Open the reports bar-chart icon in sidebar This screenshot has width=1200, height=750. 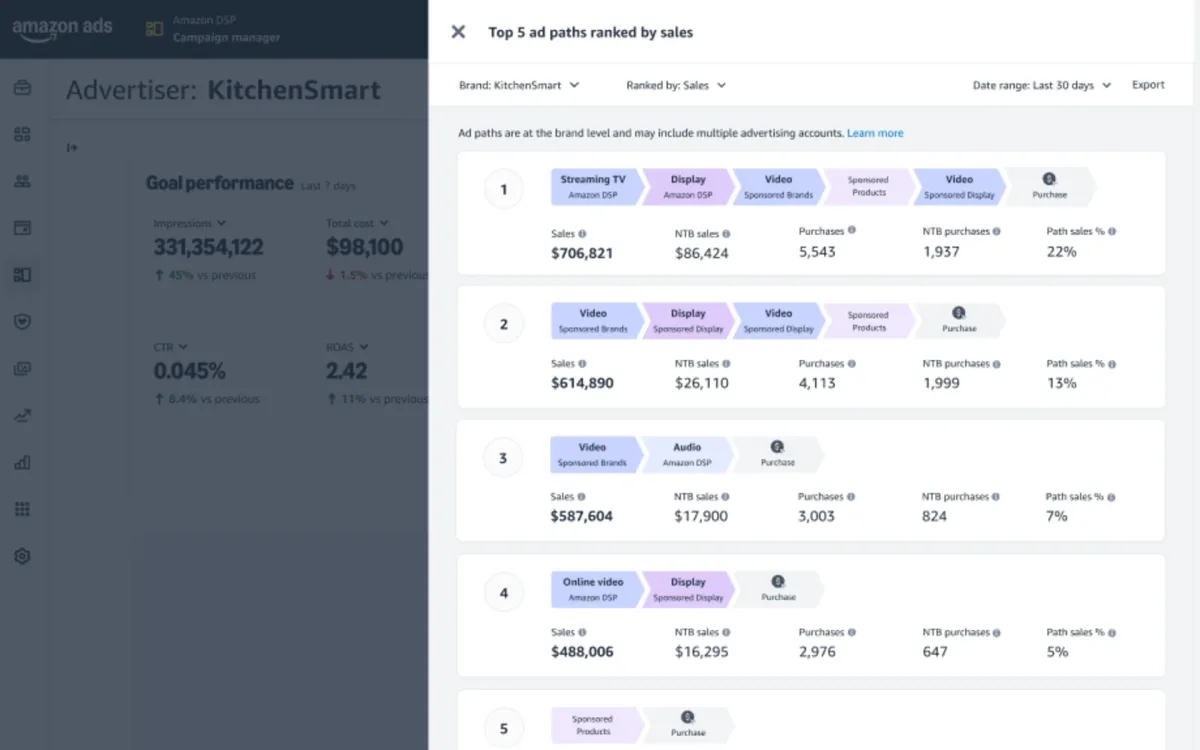pos(22,462)
